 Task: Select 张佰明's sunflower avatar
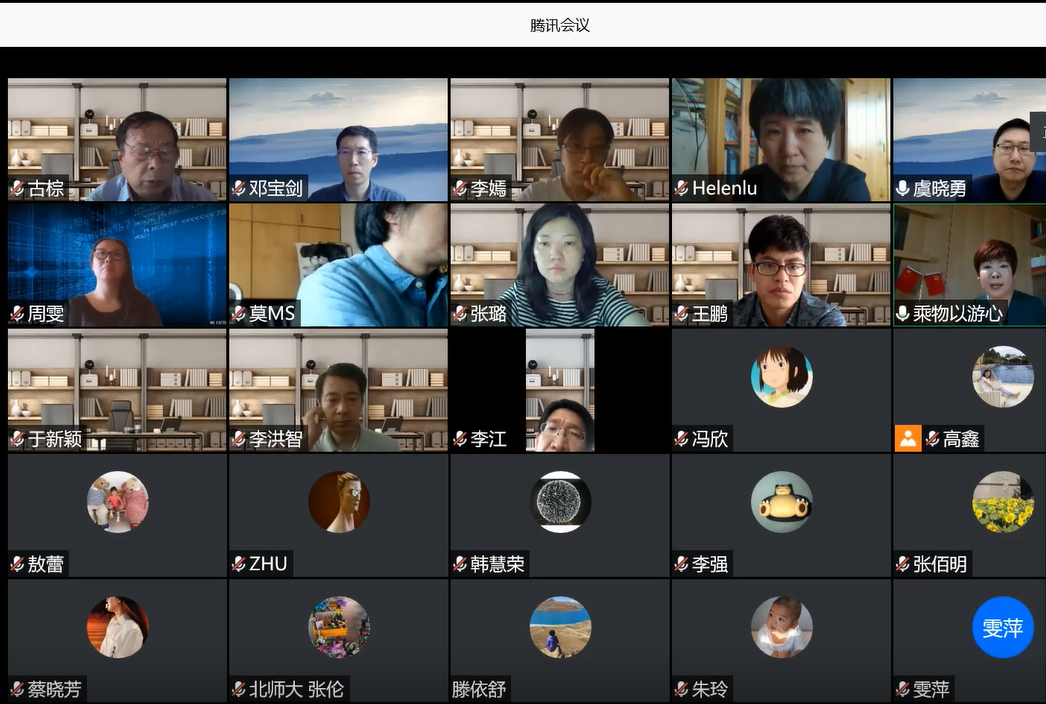pos(1003,502)
